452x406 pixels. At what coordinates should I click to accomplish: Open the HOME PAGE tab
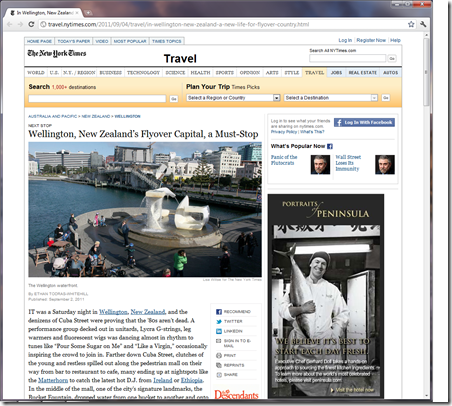click(x=39, y=41)
